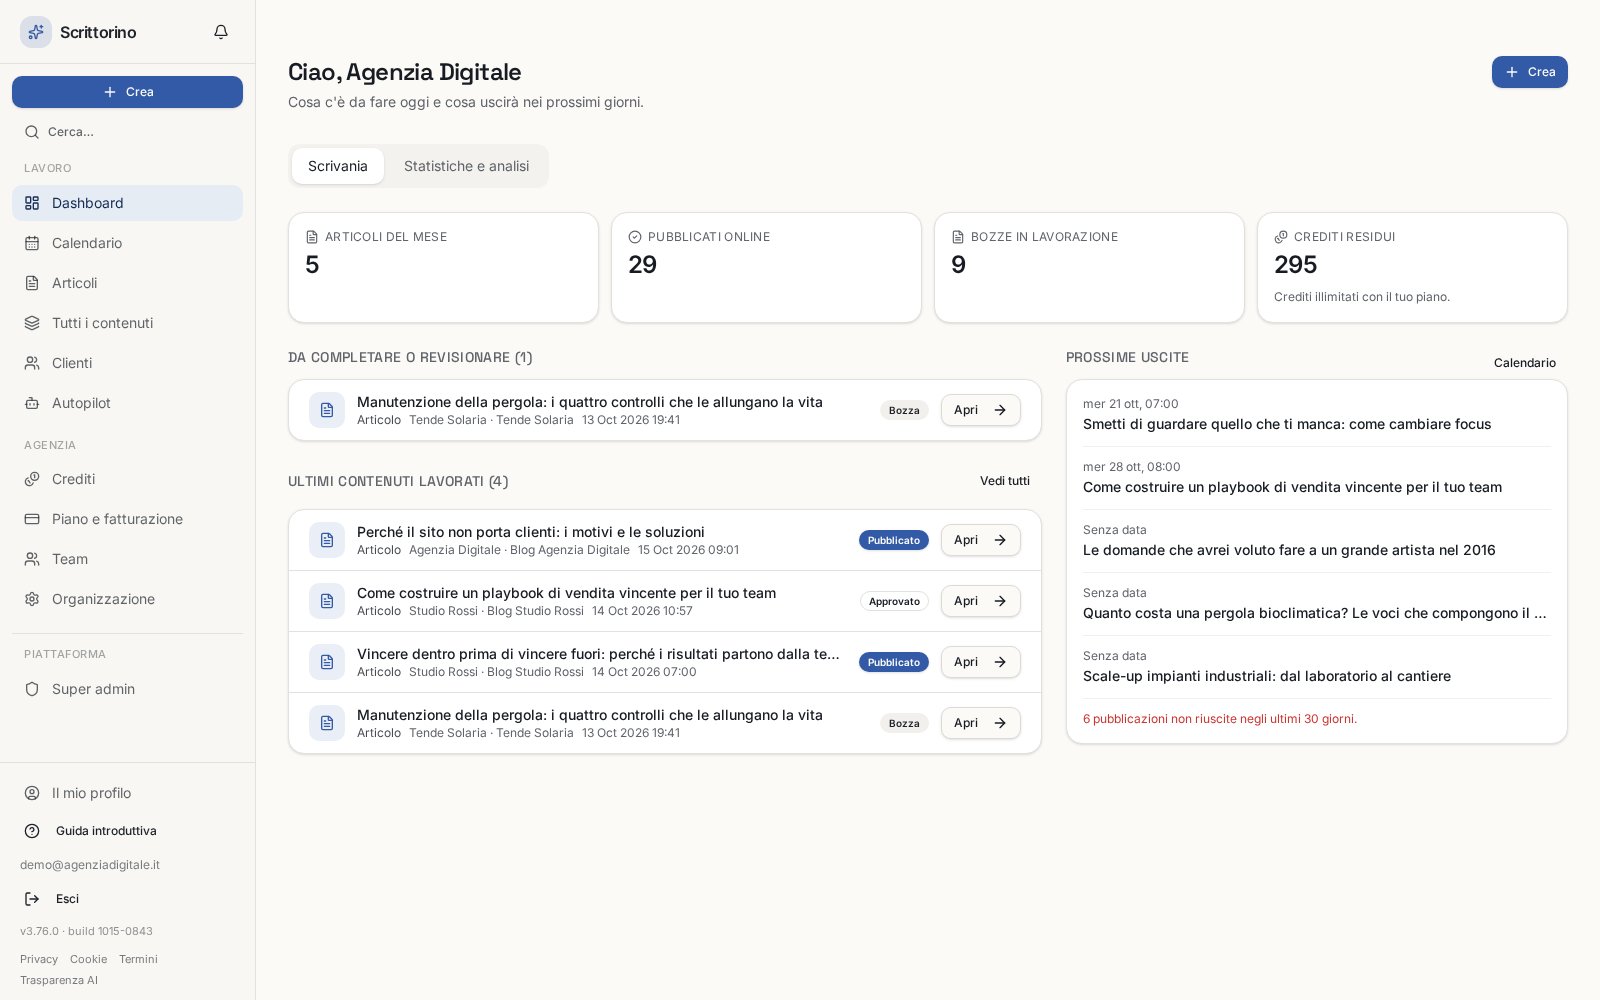
Task: Open Trasparenza AI footer link
Action: click(59, 980)
